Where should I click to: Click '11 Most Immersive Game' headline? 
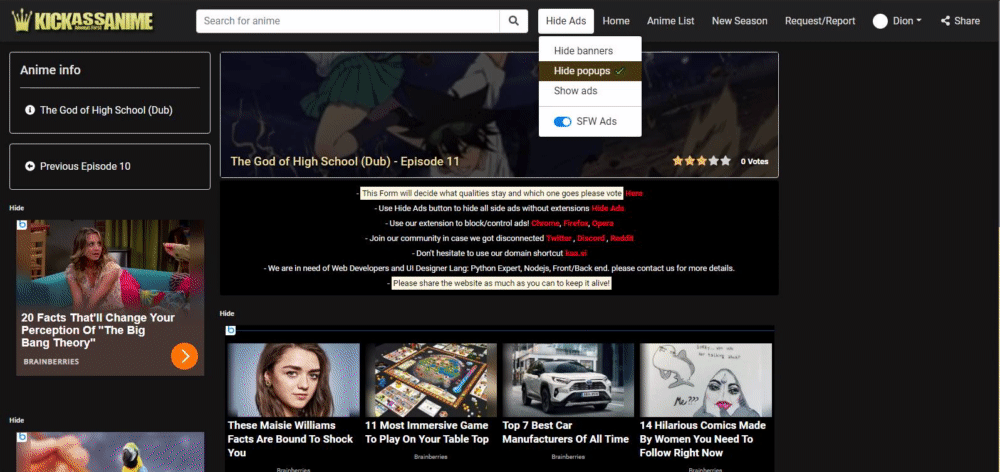click(427, 432)
